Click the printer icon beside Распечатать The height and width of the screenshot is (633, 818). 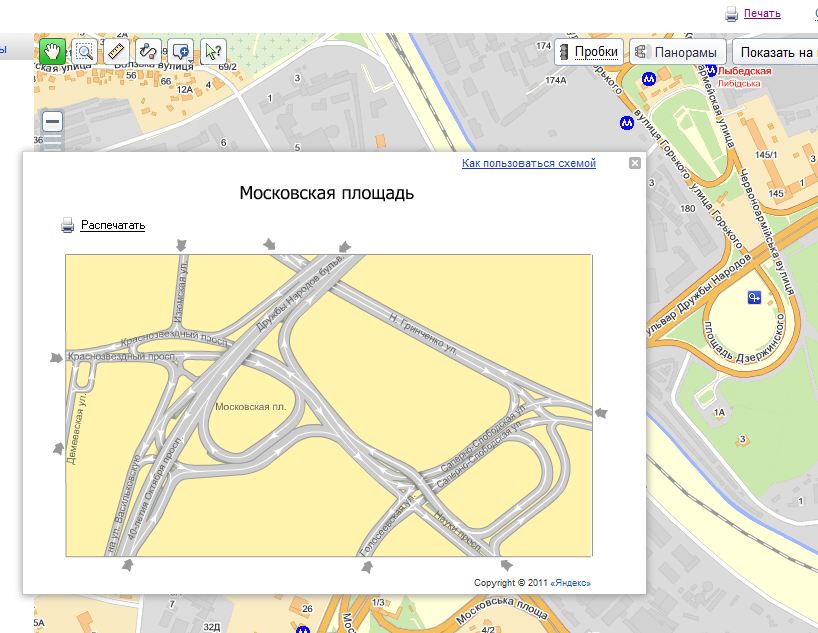click(68, 225)
